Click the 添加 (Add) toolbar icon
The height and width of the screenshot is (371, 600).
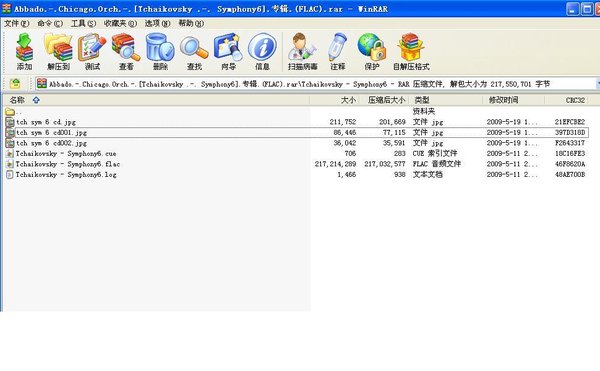click(24, 51)
